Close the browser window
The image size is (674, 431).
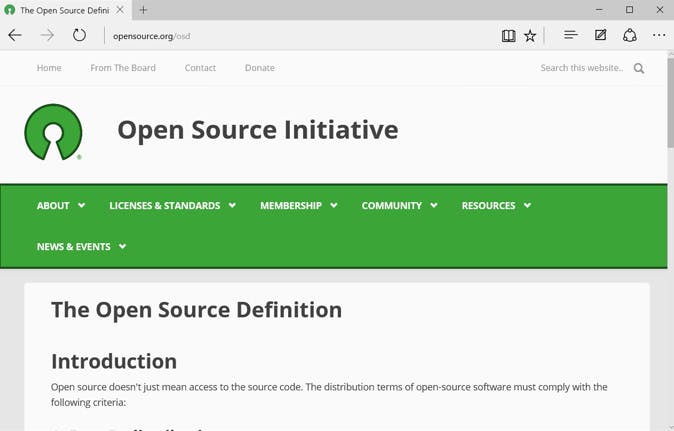pyautogui.click(x=660, y=9)
